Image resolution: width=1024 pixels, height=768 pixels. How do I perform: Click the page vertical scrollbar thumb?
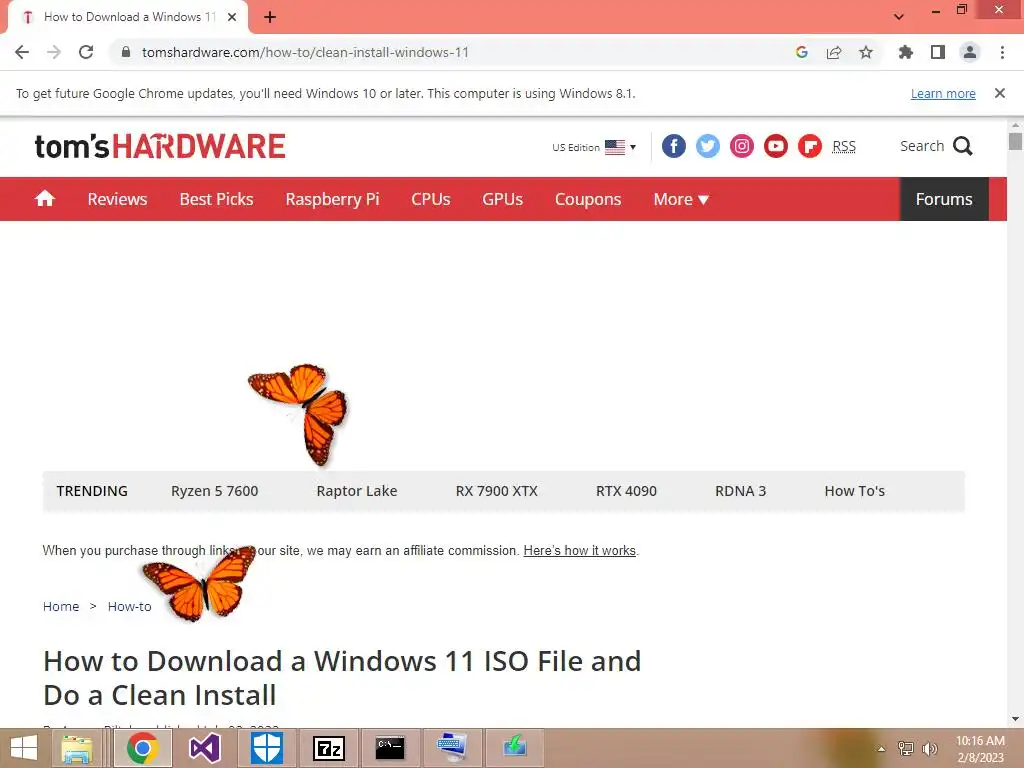1015,142
